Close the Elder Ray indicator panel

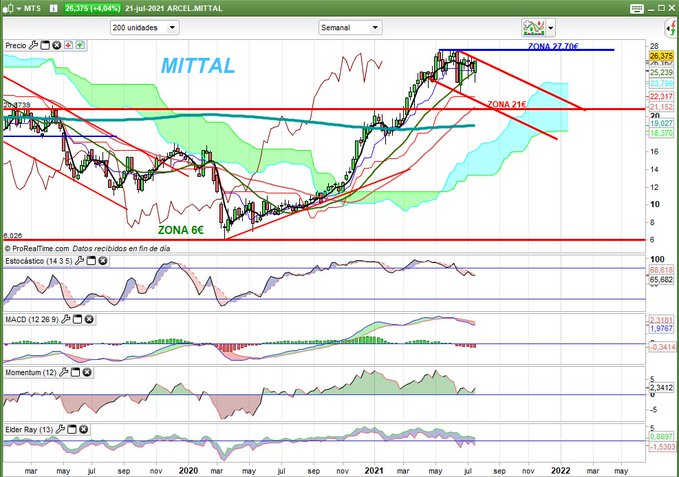84,429
